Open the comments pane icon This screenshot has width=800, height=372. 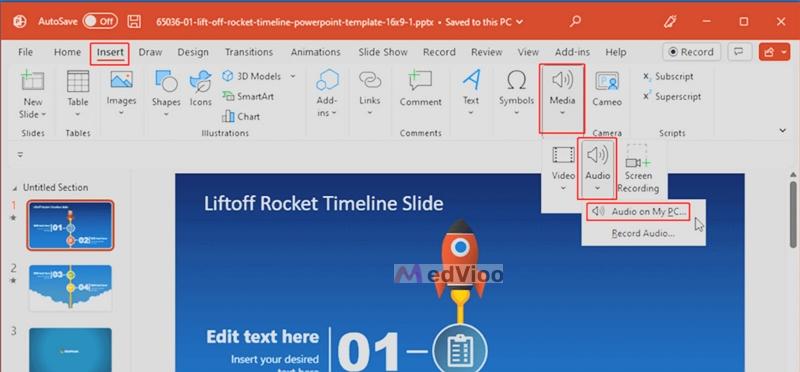tap(738, 52)
